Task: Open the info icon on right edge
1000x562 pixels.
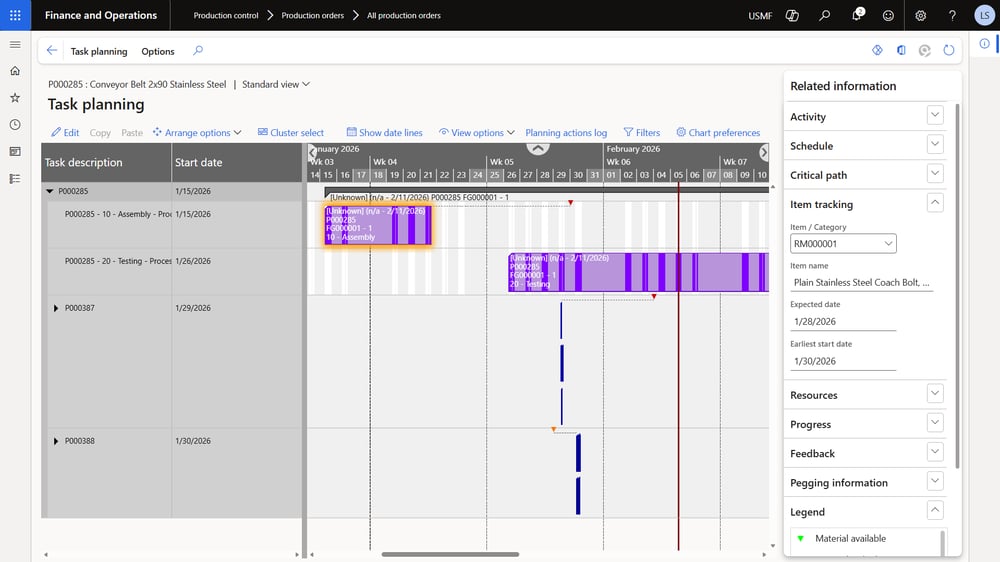Action: [985, 43]
